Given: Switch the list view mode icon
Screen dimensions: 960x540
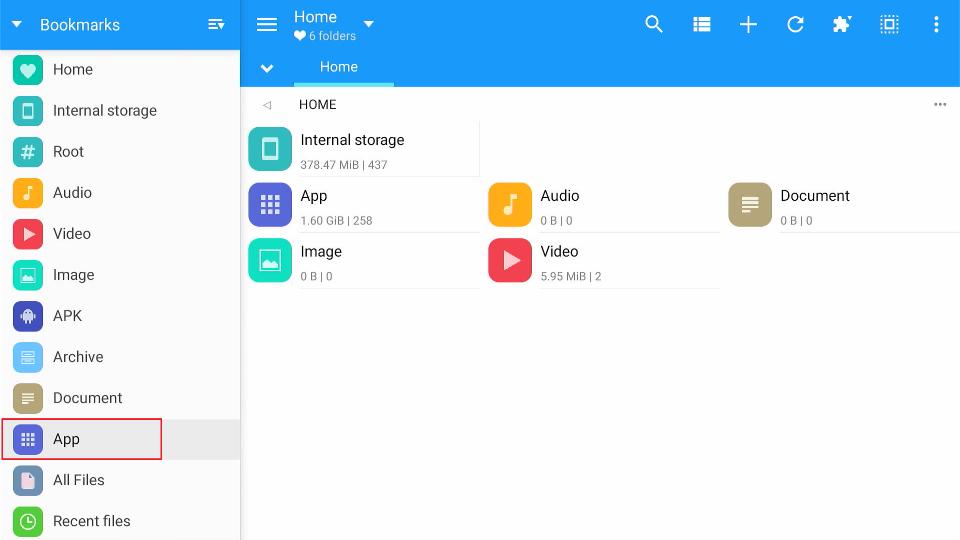Looking at the screenshot, I should pos(702,24).
